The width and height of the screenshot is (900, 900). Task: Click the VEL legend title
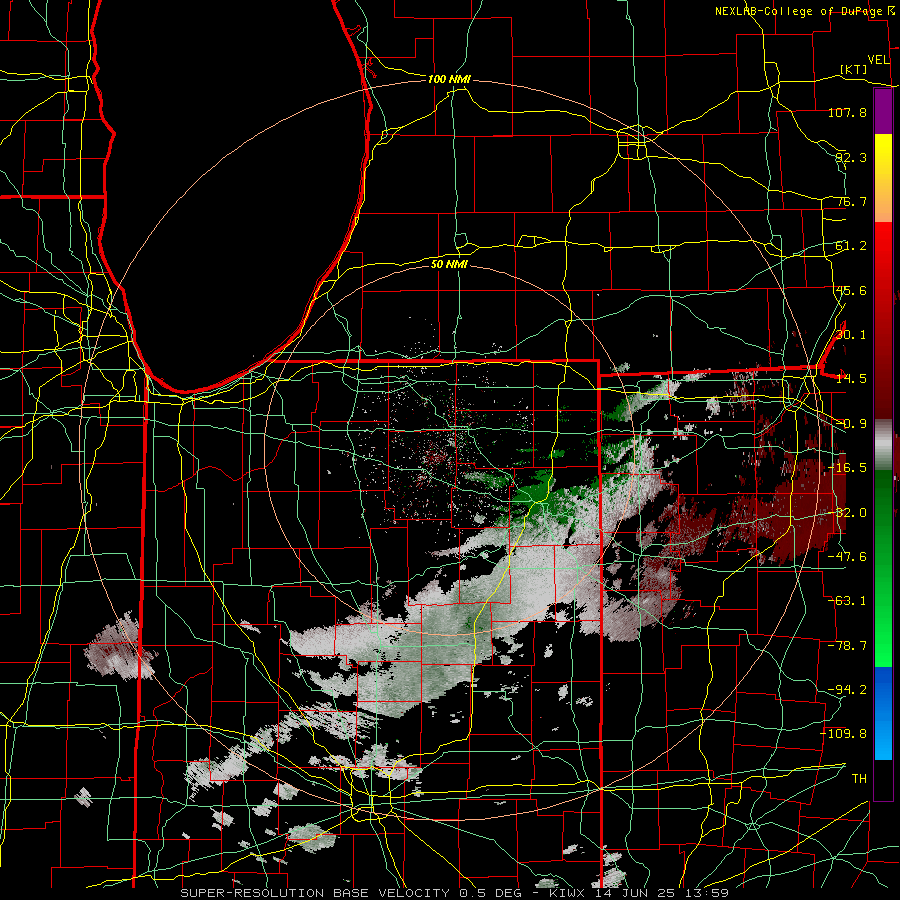pos(878,60)
